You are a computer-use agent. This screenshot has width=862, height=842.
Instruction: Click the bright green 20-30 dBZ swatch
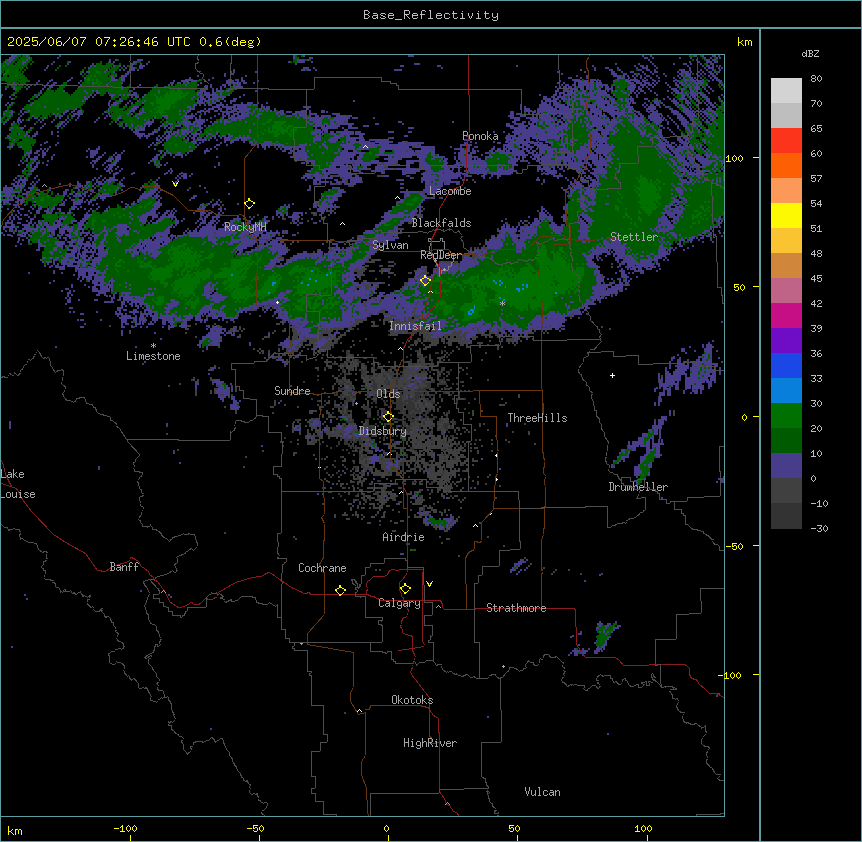pyautogui.click(x=786, y=416)
